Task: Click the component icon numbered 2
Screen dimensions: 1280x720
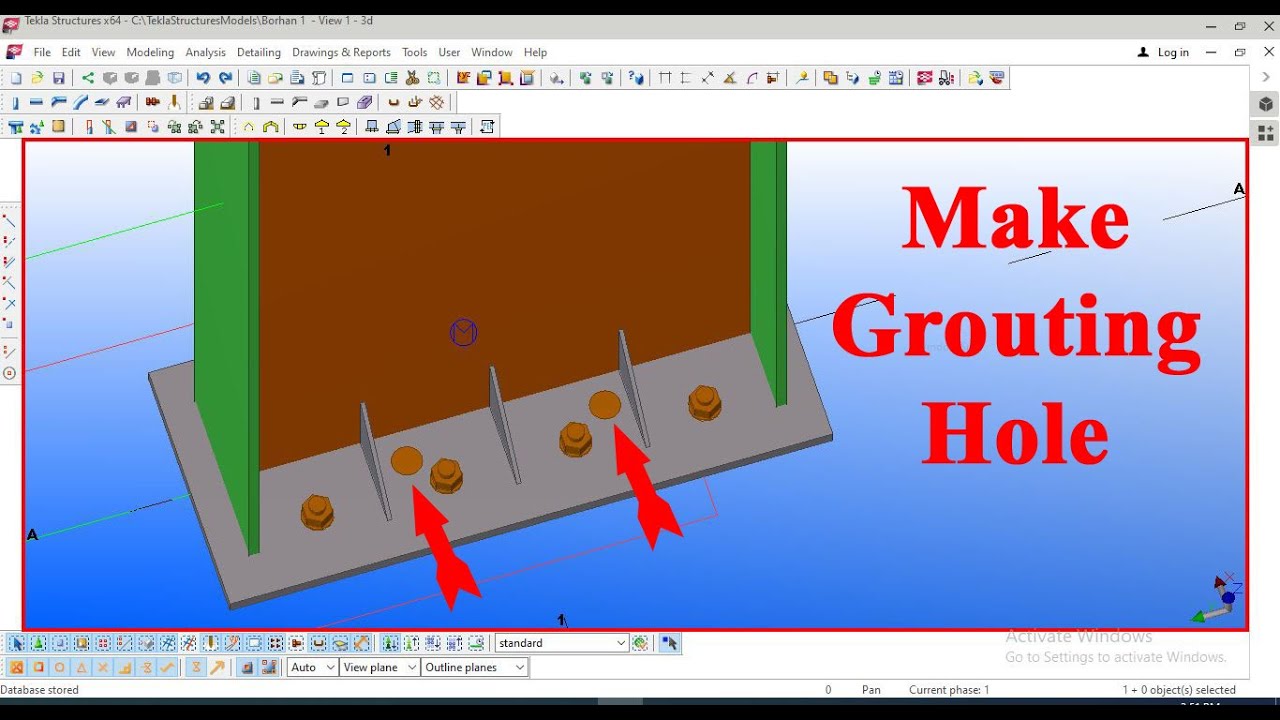Action: 343,127
